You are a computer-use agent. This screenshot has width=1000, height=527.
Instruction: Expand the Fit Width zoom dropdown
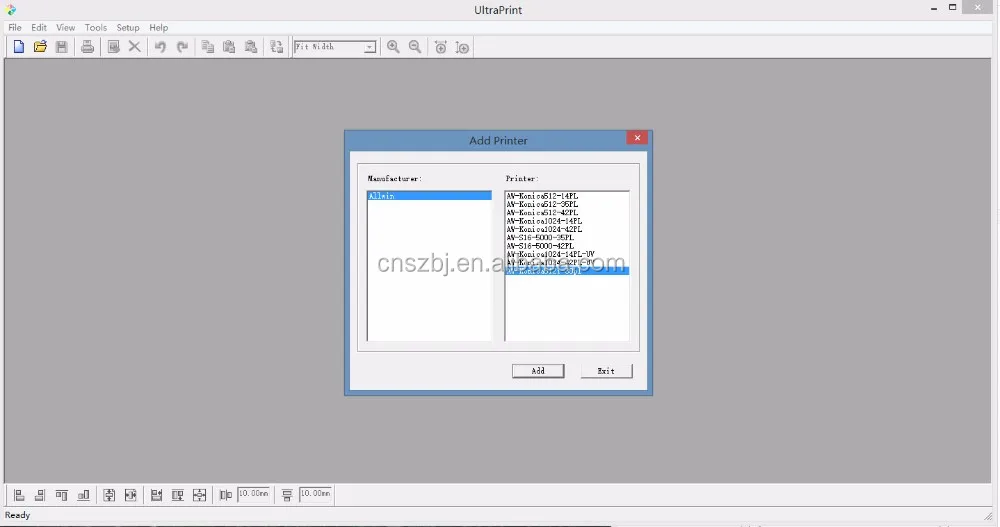coord(369,47)
